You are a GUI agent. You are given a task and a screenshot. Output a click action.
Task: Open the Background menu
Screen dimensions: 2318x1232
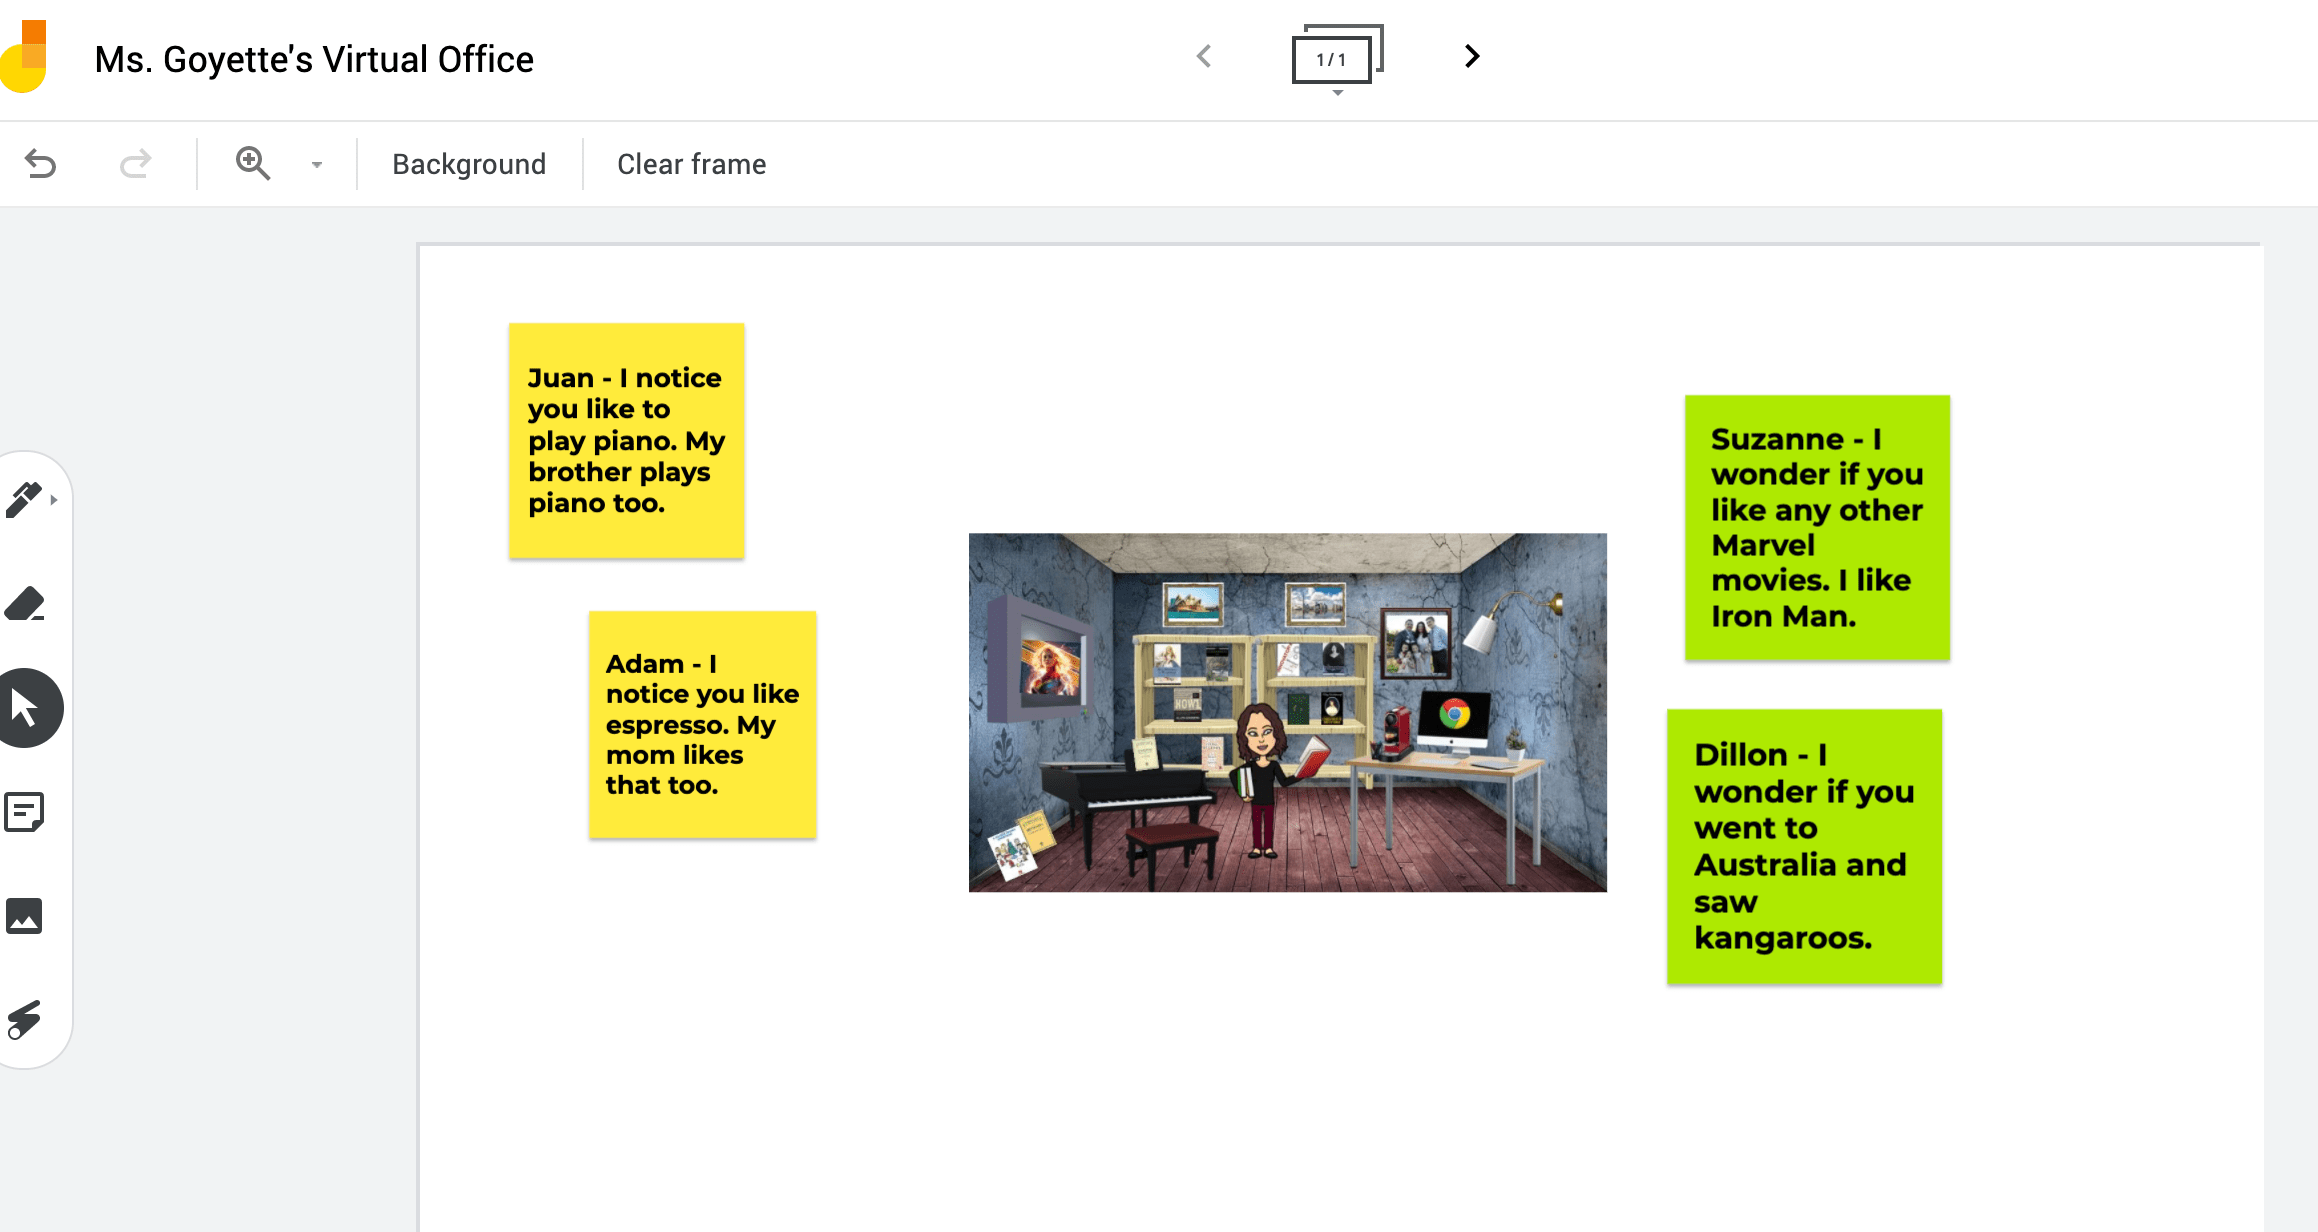469,164
